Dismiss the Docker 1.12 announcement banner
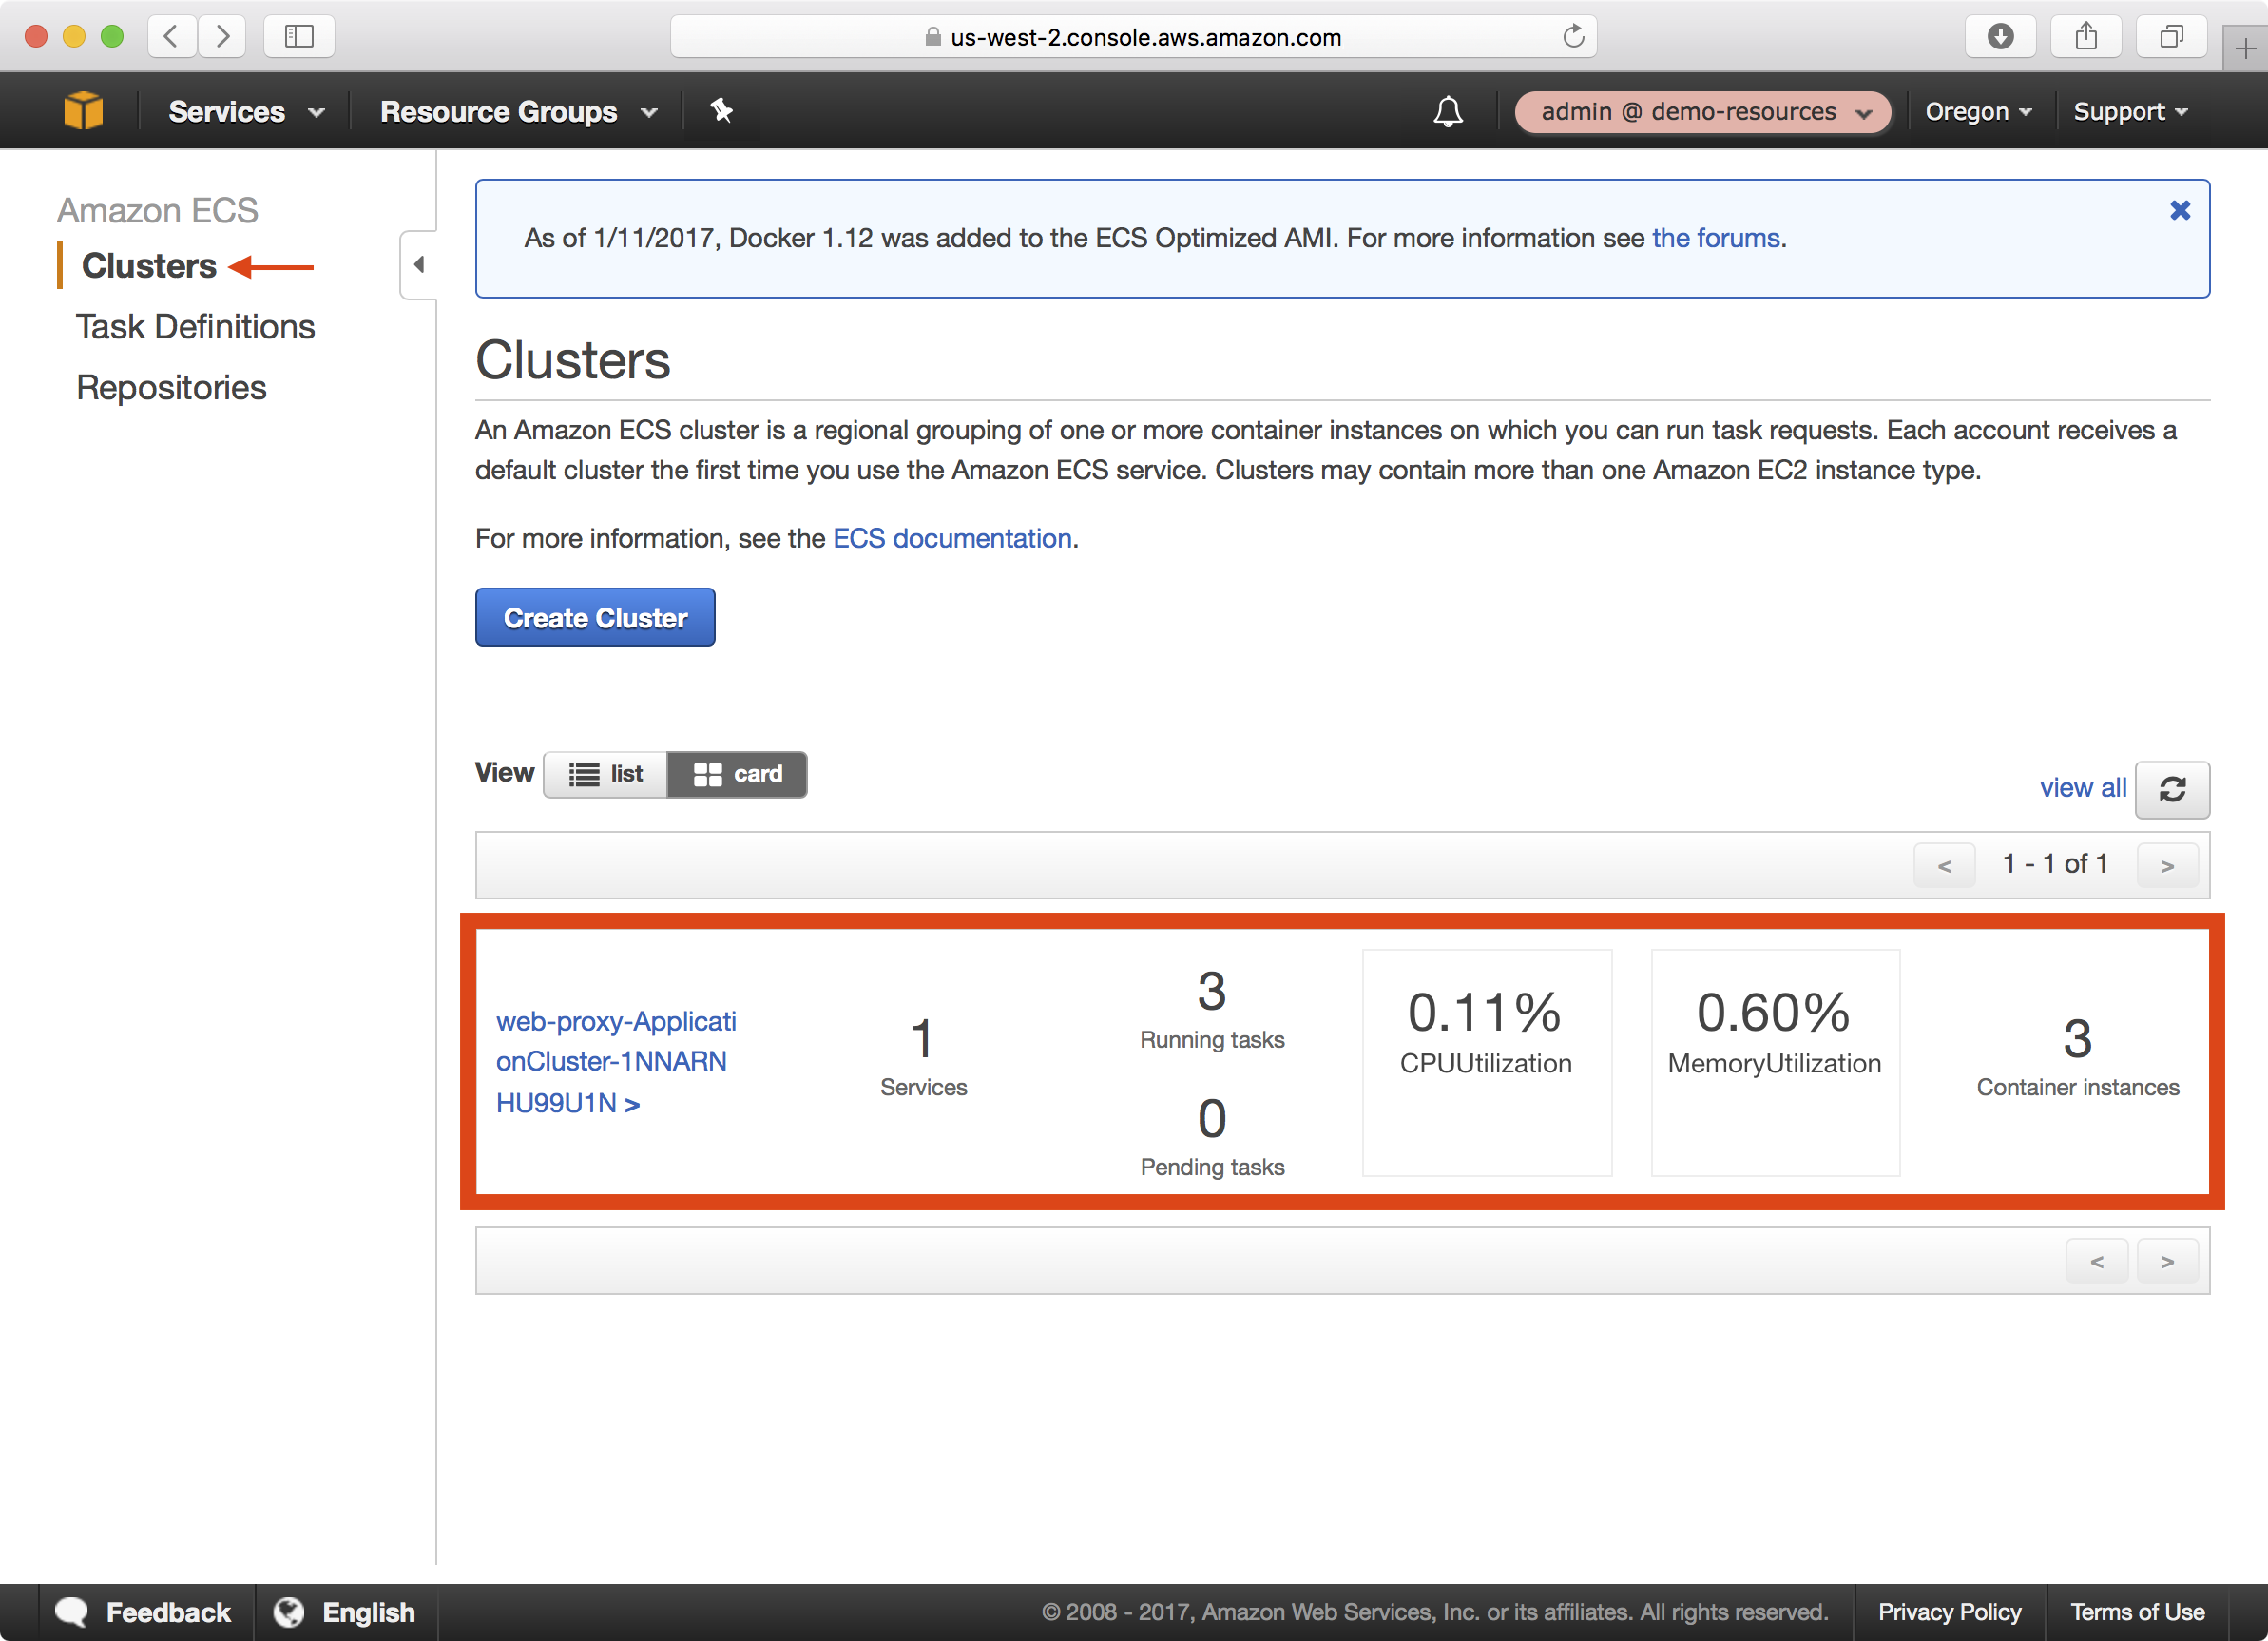Screen dimensions: 2268x1641 pyautogui.click(x=2179, y=210)
